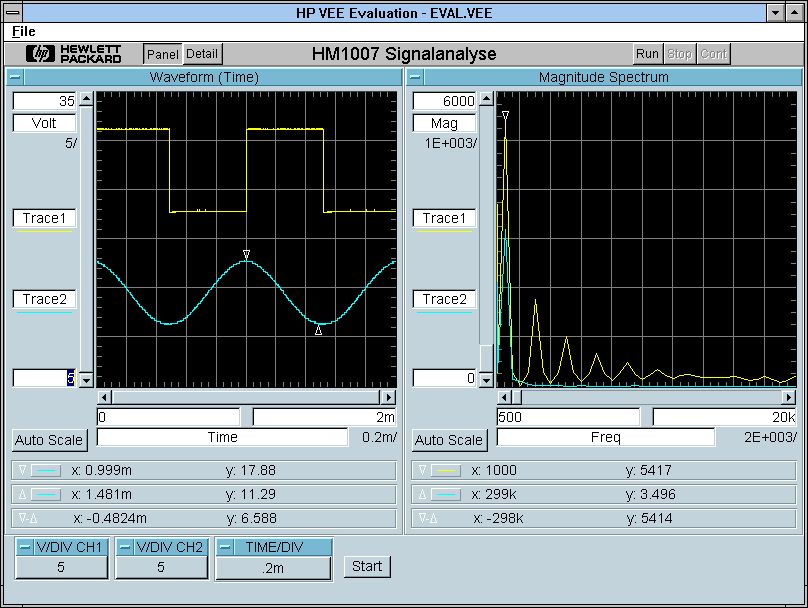The image size is (808, 608).
Task: Click the TIME/DIV minus icon
Action: [226, 546]
